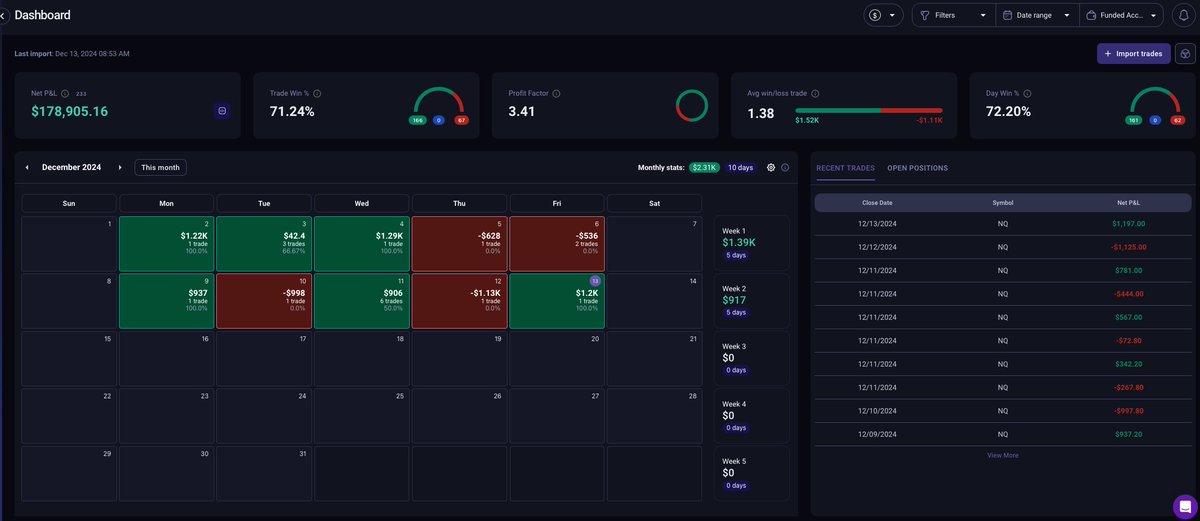The image size is (1200, 521).
Task: Open December 6 day with -$536
Action: coord(557,243)
